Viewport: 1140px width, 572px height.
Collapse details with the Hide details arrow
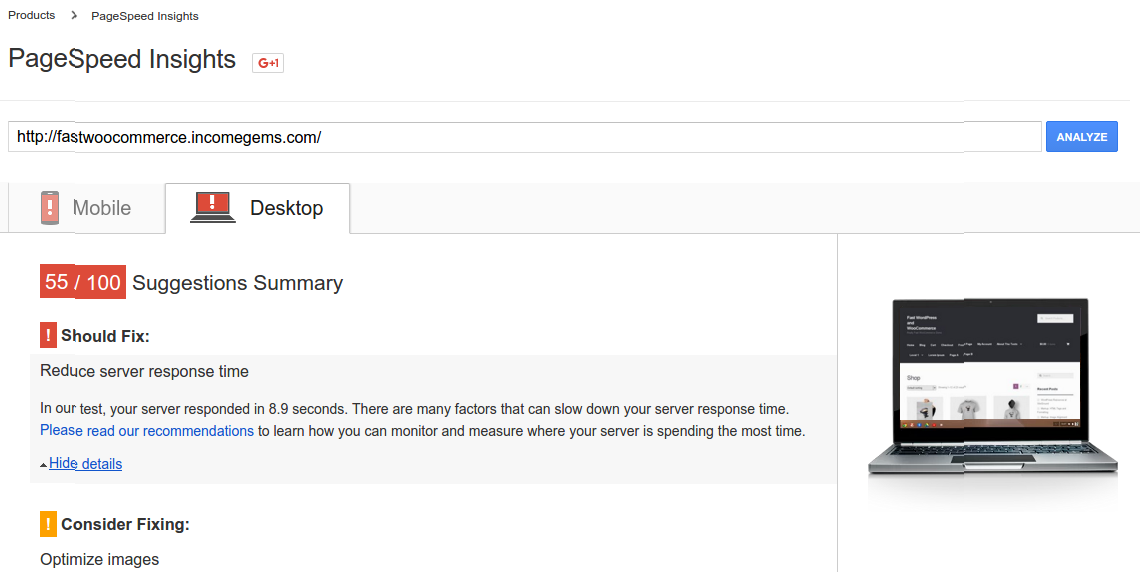(44, 464)
